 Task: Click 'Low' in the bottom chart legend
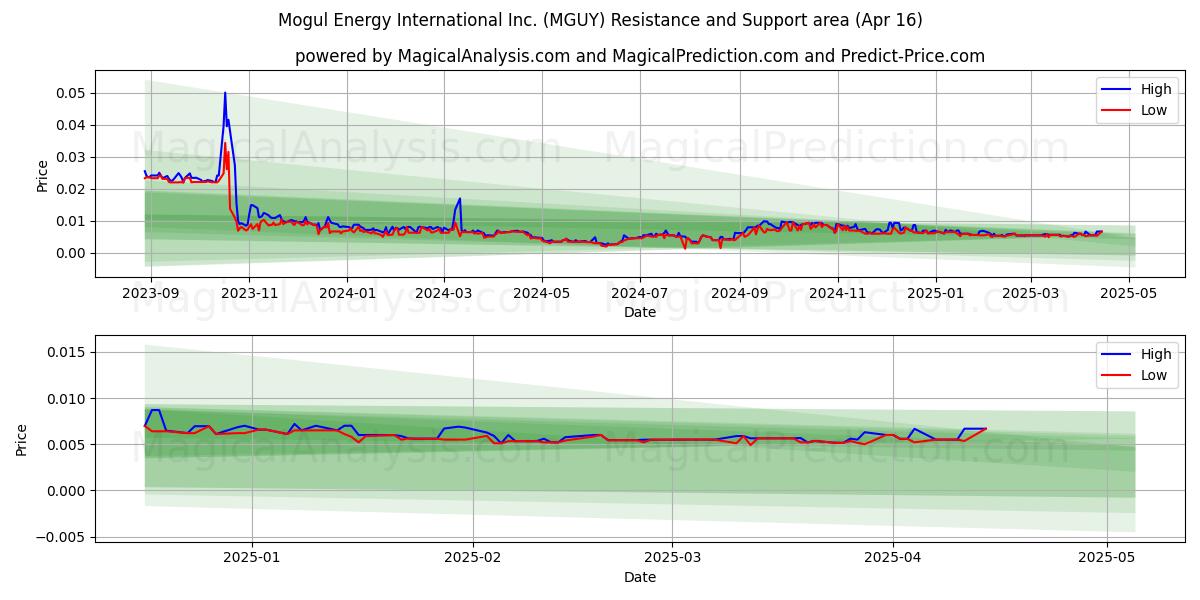click(1154, 375)
